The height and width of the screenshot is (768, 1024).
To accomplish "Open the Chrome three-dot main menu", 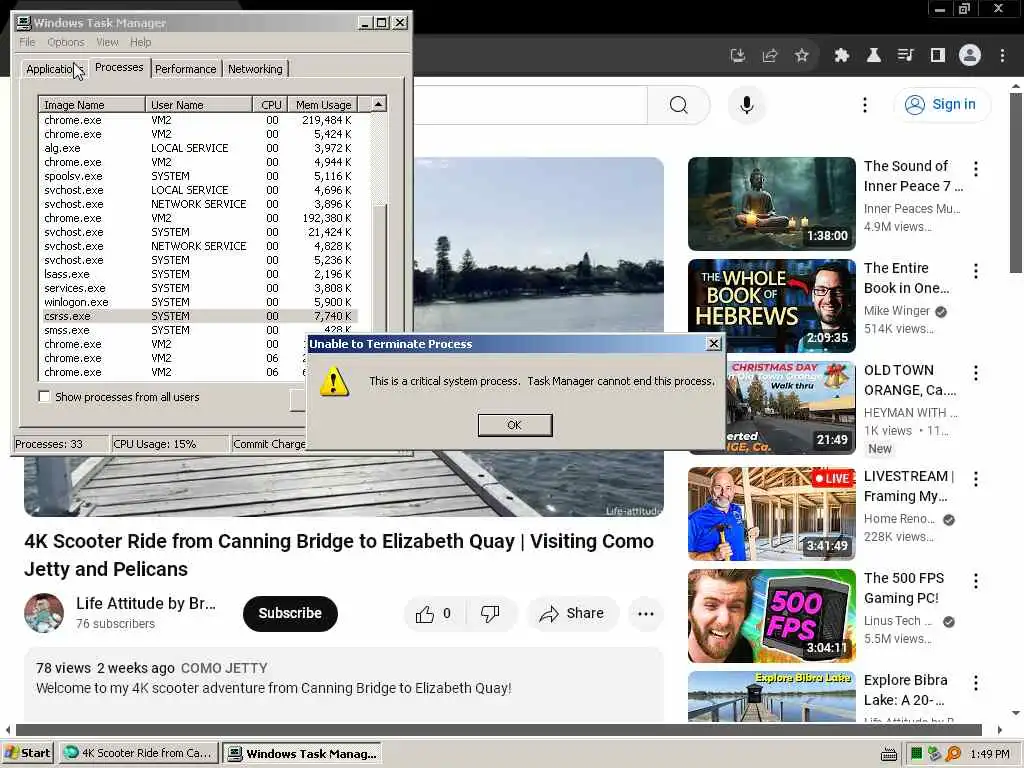I will click(x=1002, y=56).
